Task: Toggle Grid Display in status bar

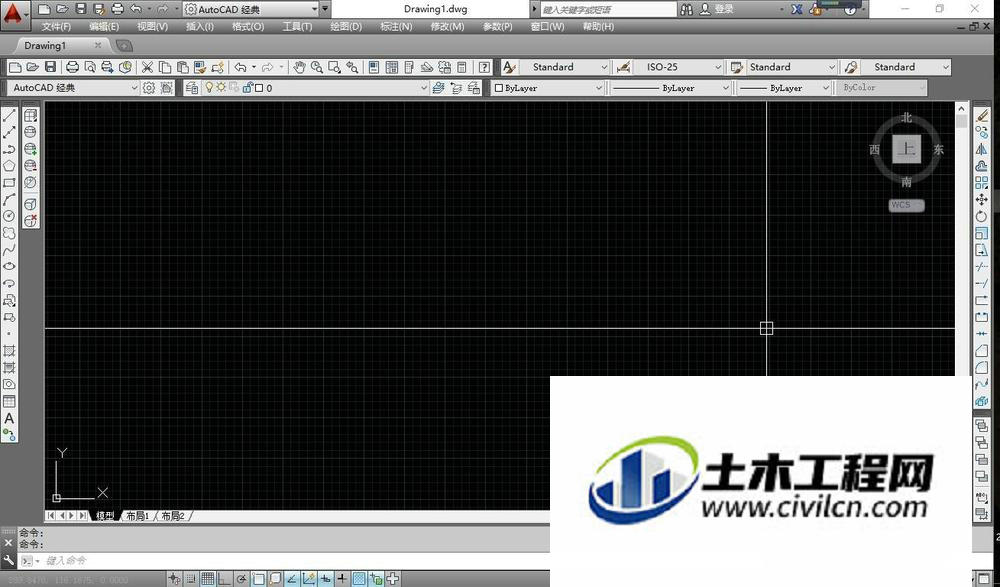Action: click(207, 579)
